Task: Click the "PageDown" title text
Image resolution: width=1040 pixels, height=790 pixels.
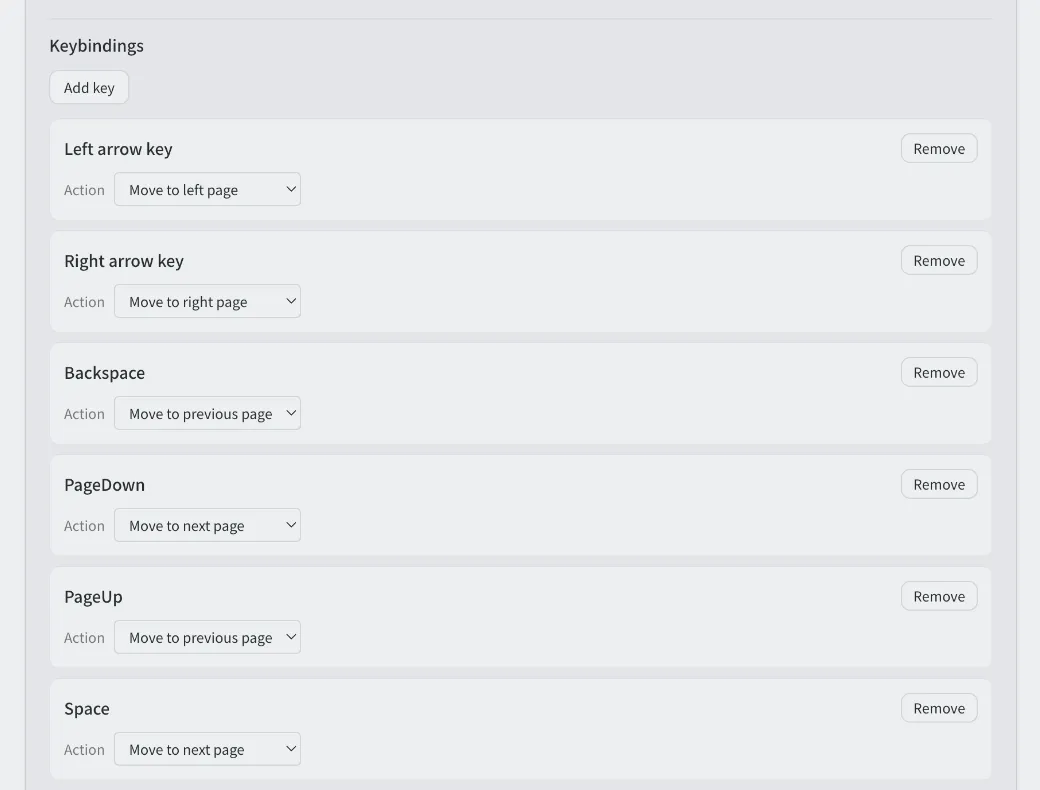Action: [x=104, y=485]
